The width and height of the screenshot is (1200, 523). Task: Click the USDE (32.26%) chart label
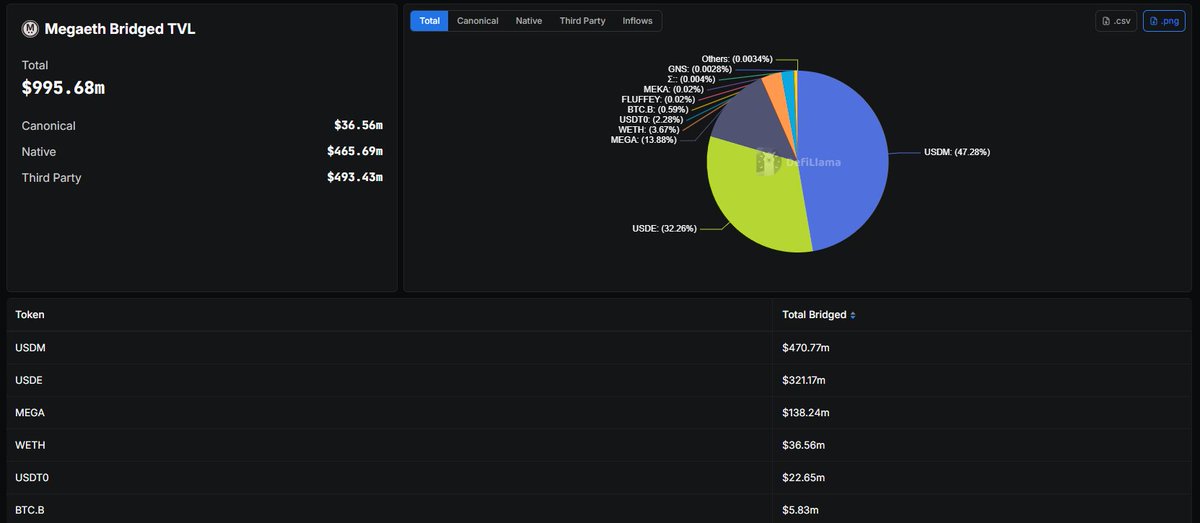click(x=664, y=228)
